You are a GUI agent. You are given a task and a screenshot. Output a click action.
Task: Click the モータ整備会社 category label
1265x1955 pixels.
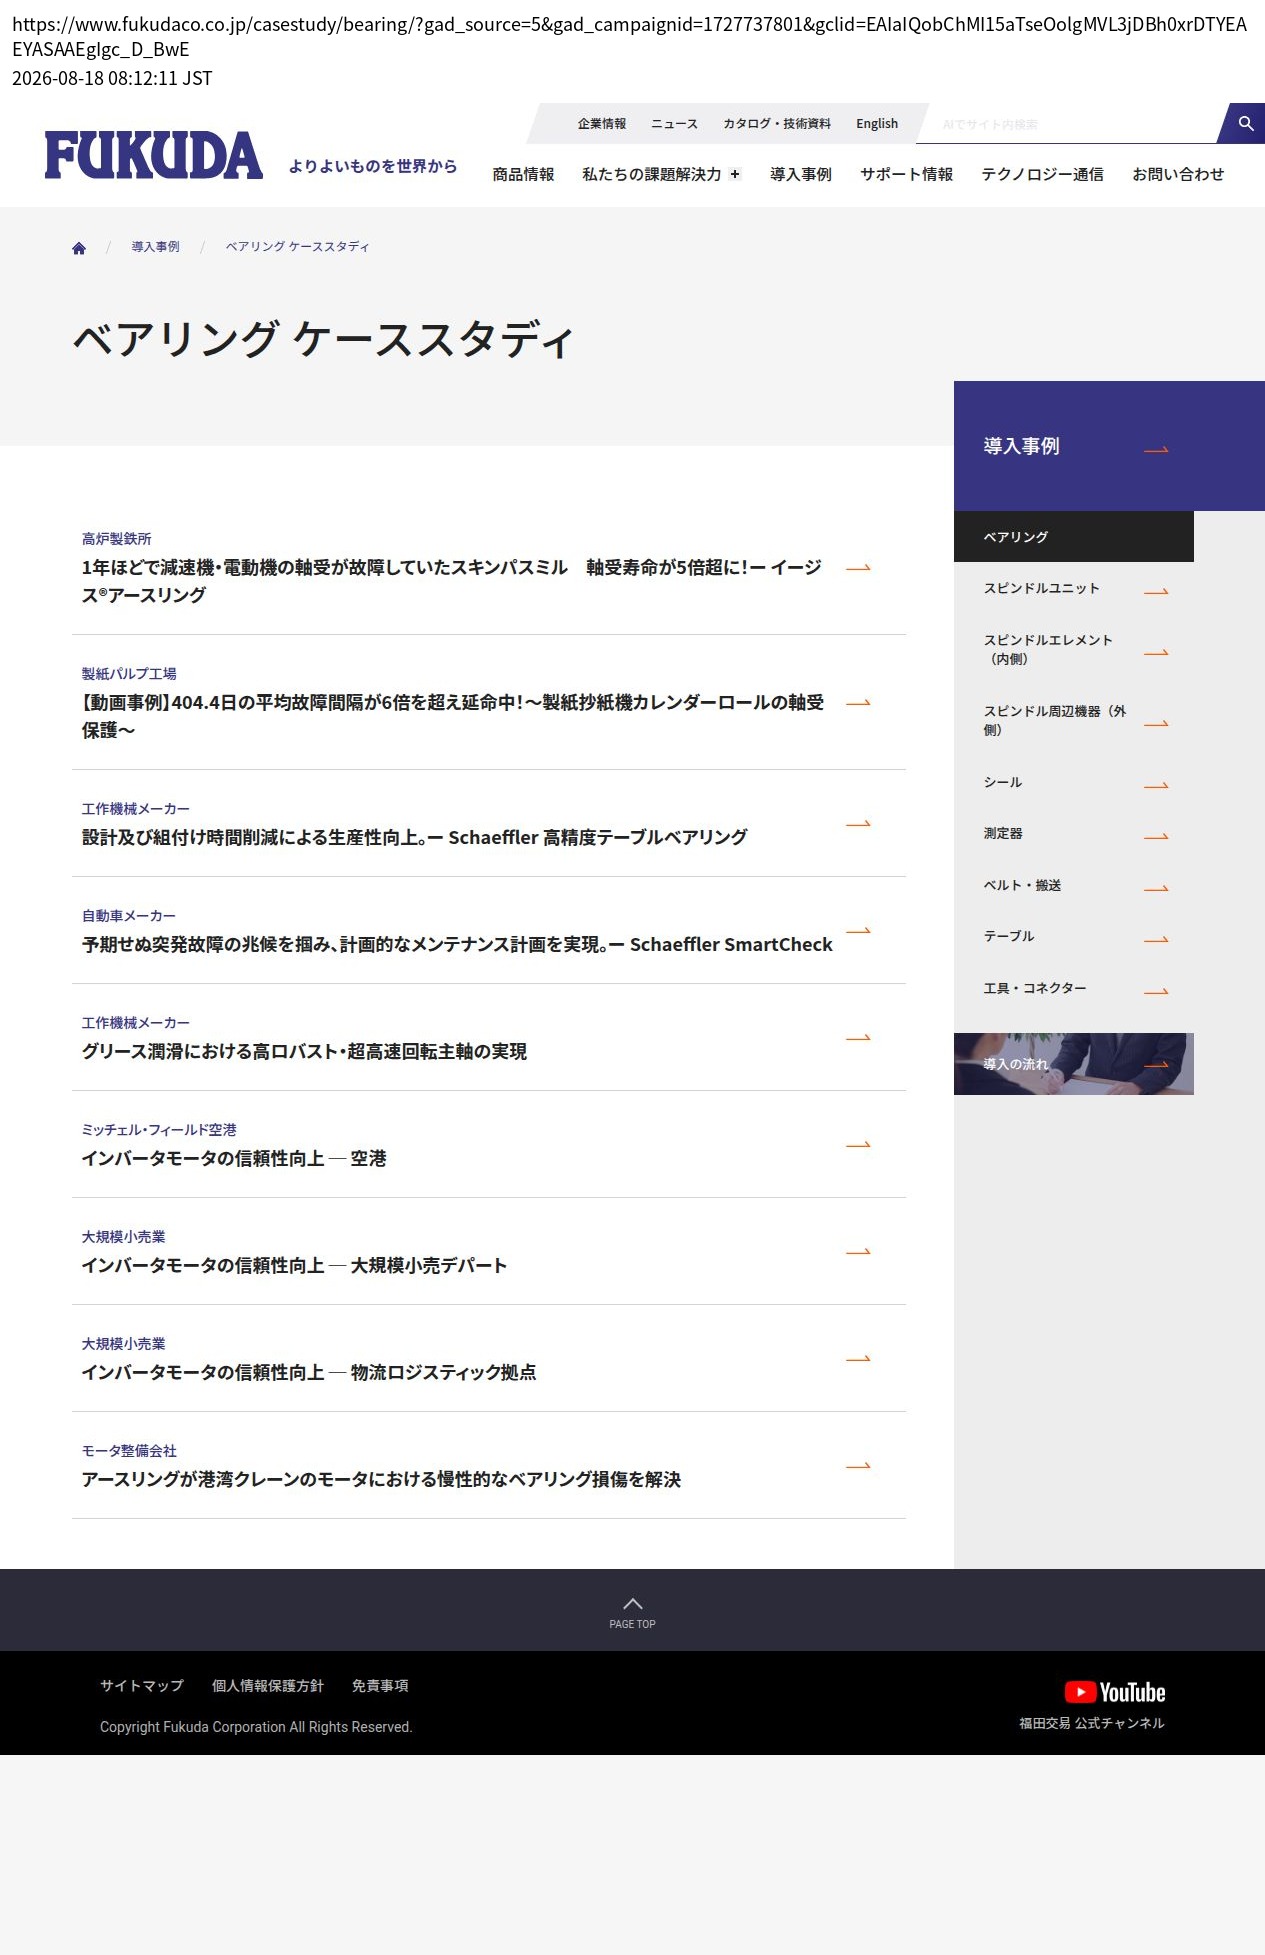tap(129, 1450)
